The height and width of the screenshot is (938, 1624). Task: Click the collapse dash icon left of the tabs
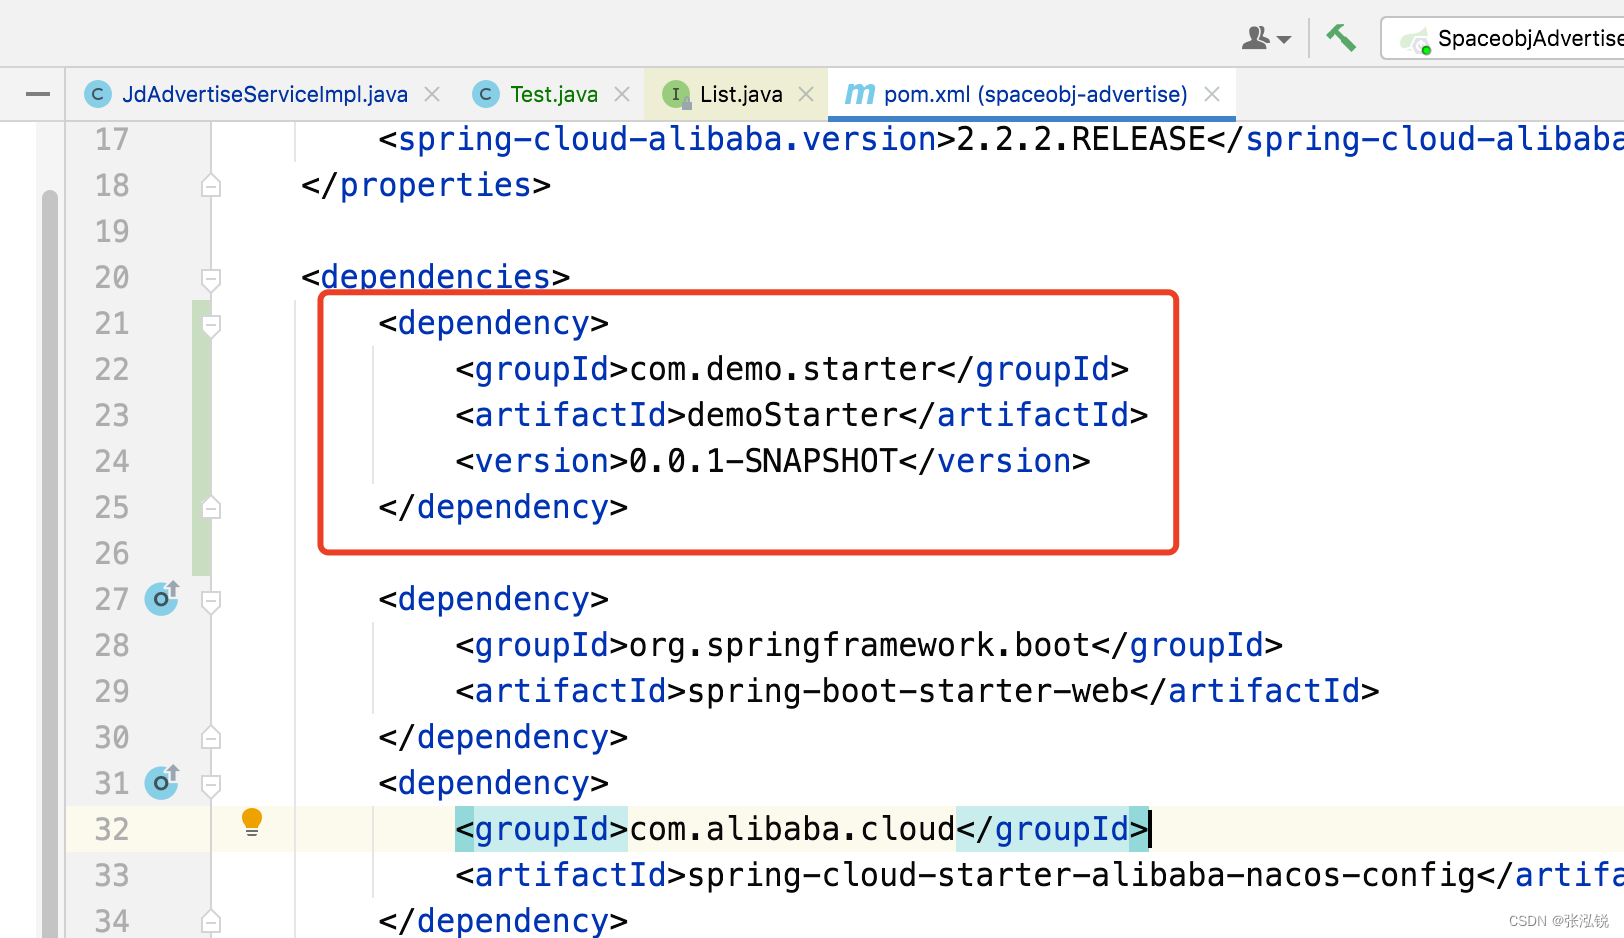click(38, 94)
